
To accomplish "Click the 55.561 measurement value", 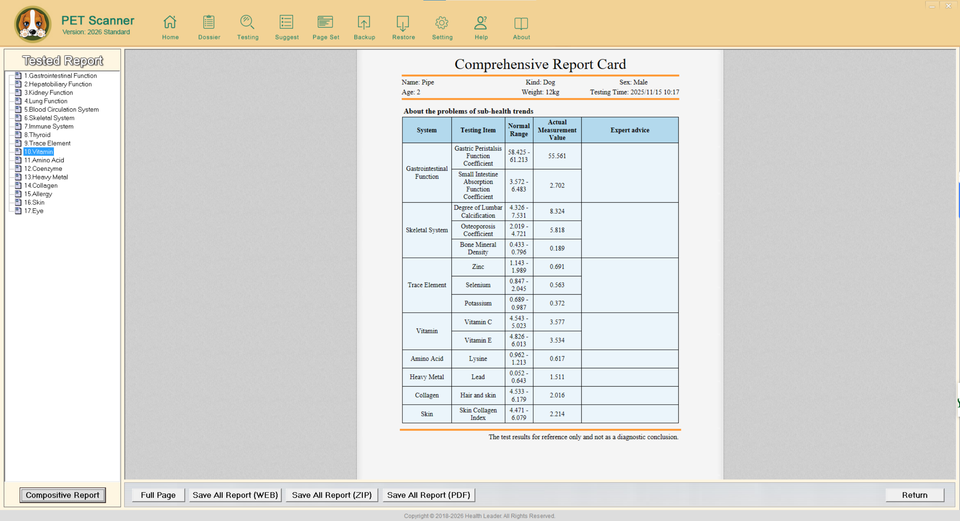I will coord(557,156).
